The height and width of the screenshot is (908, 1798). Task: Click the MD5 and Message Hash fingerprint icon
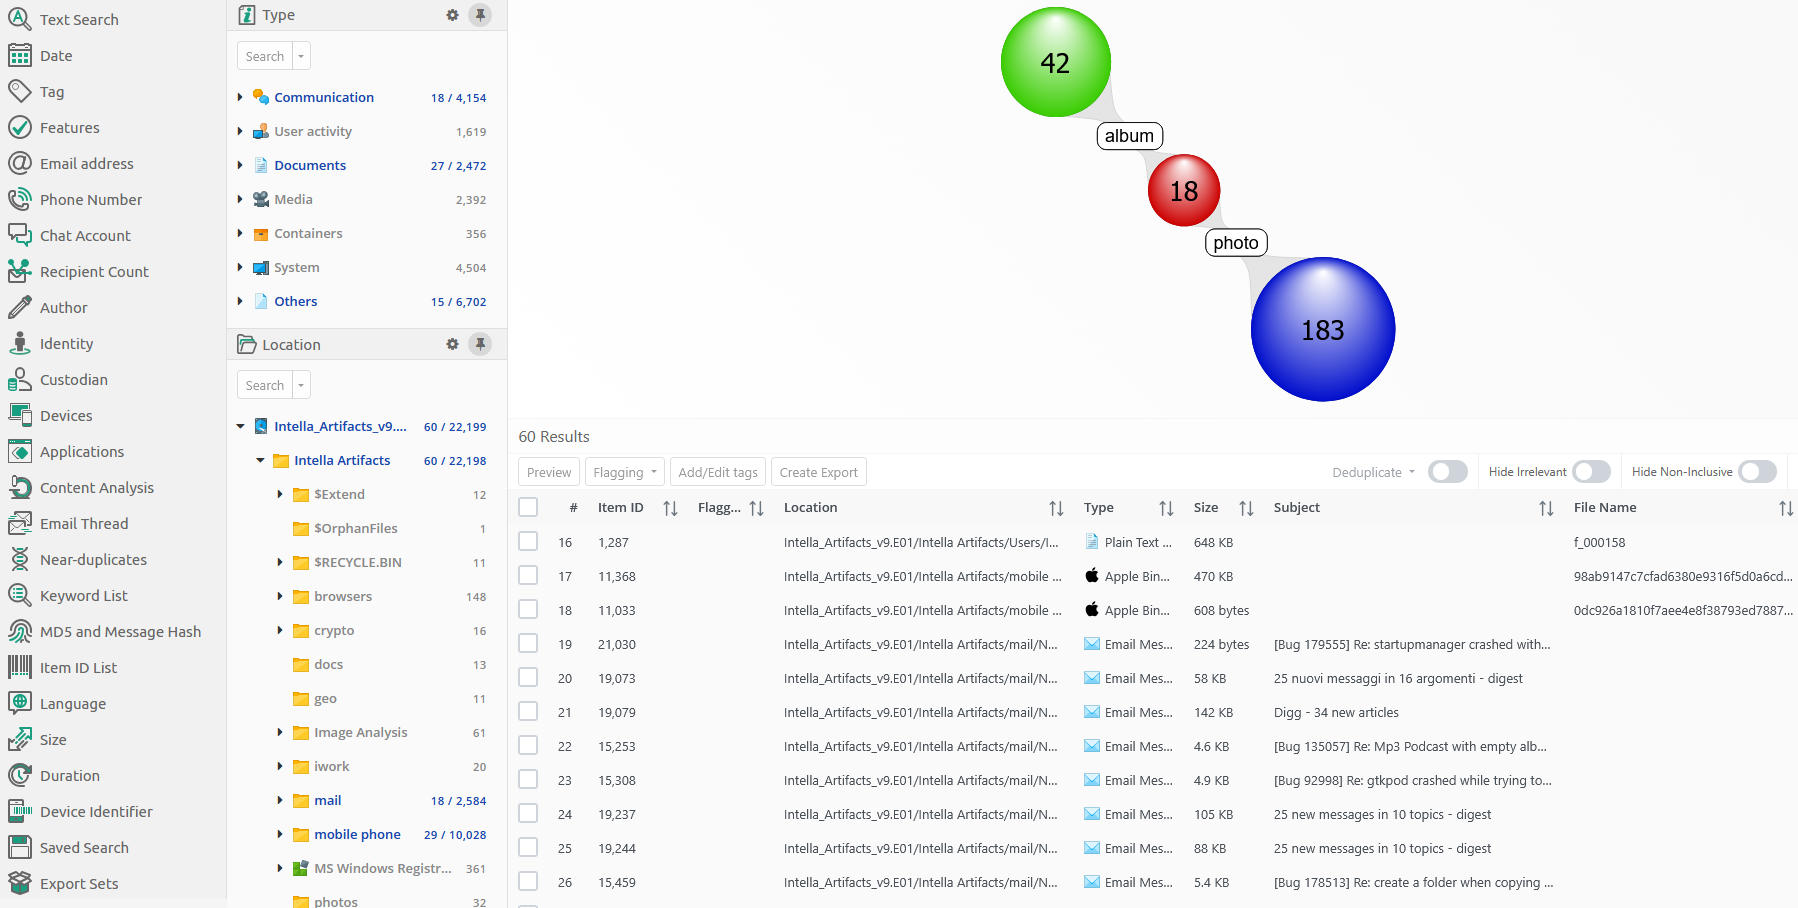pos(19,631)
